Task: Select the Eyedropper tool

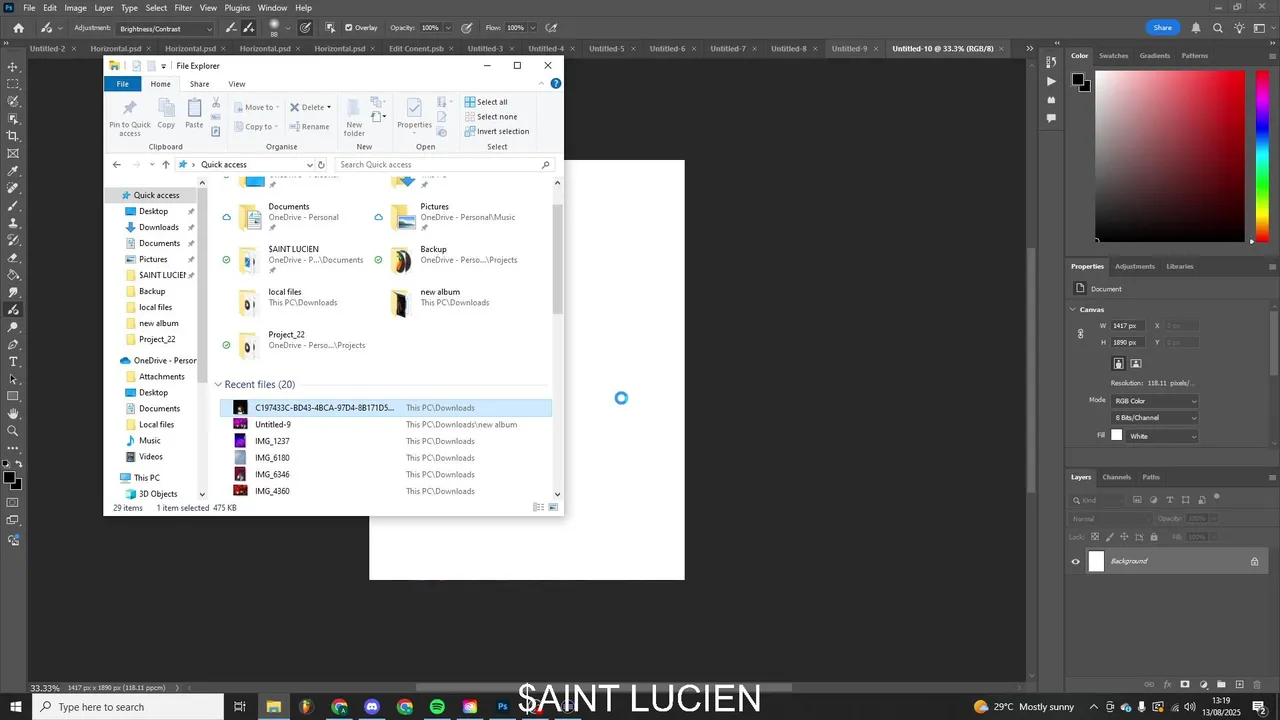Action: (x=13, y=171)
